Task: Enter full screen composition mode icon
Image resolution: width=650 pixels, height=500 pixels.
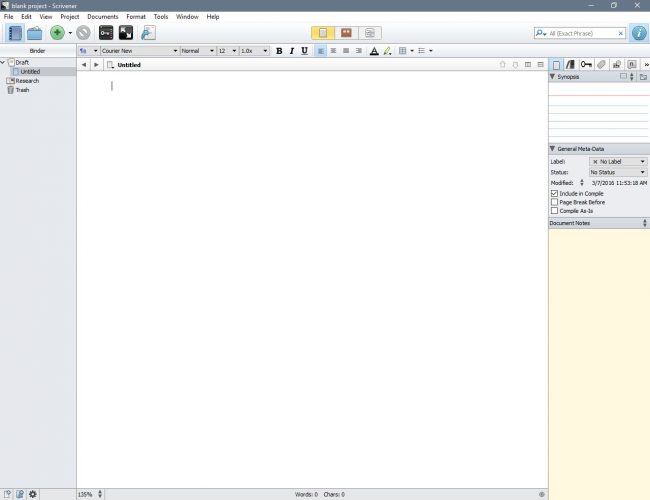Action: [126, 33]
